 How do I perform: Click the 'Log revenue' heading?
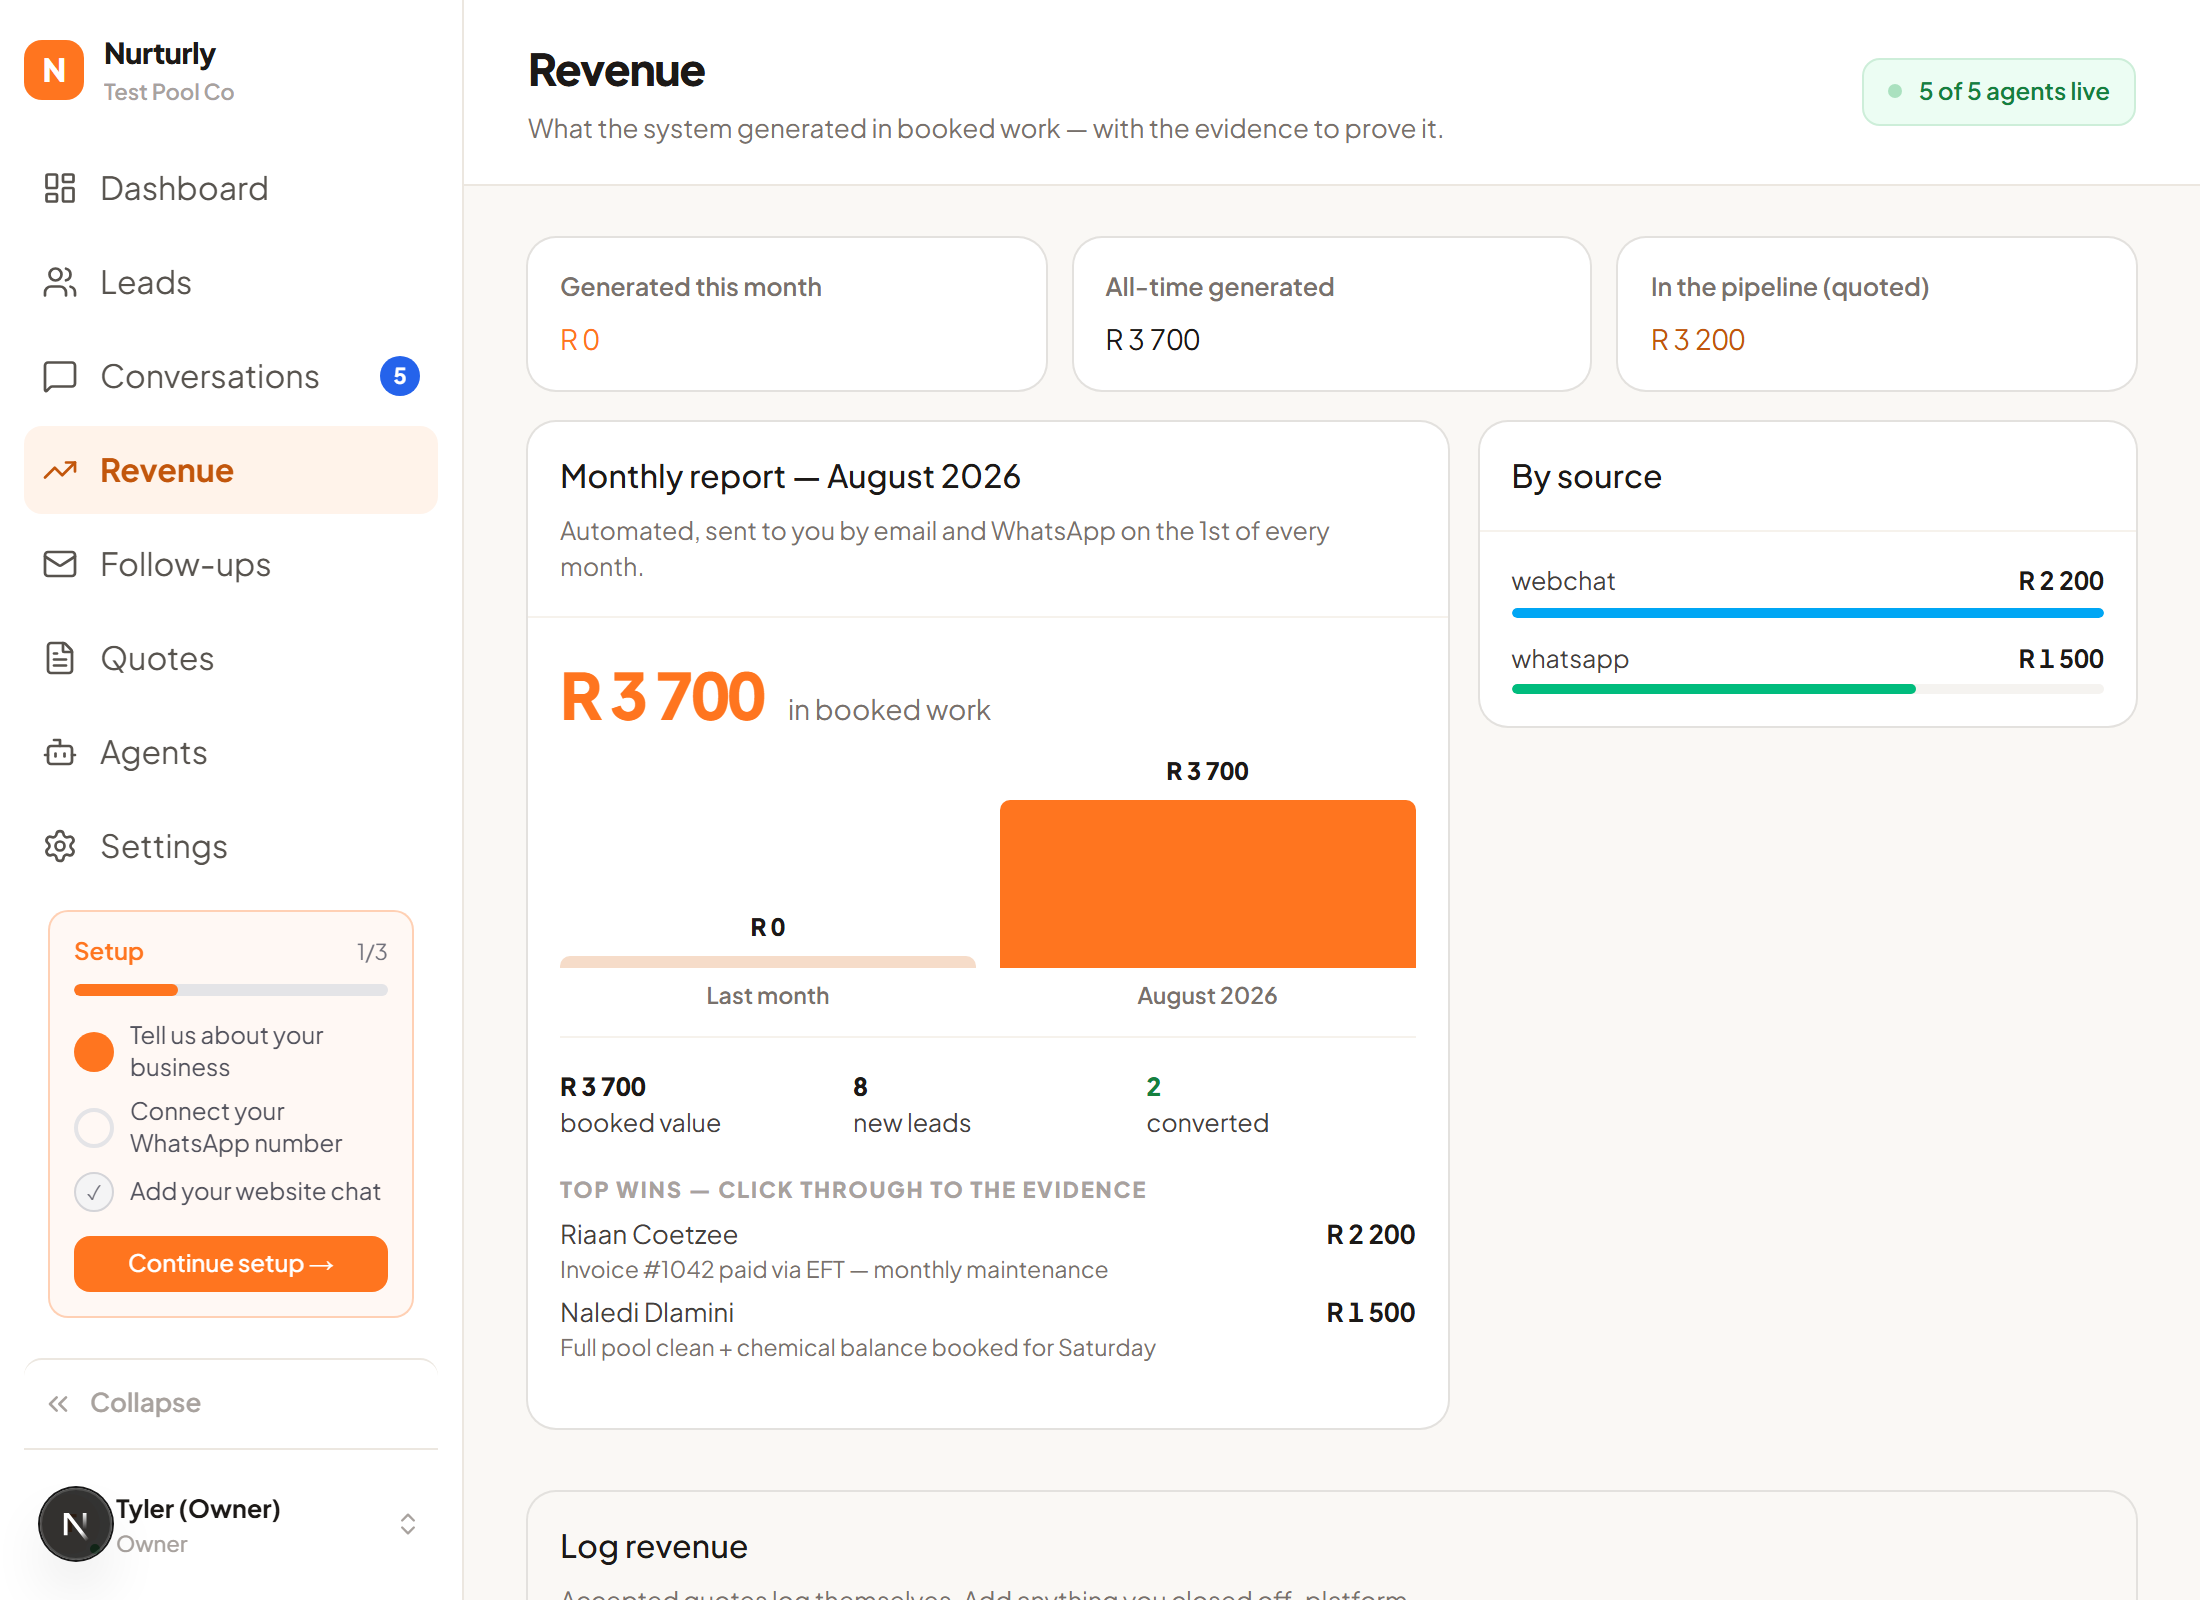654,1547
